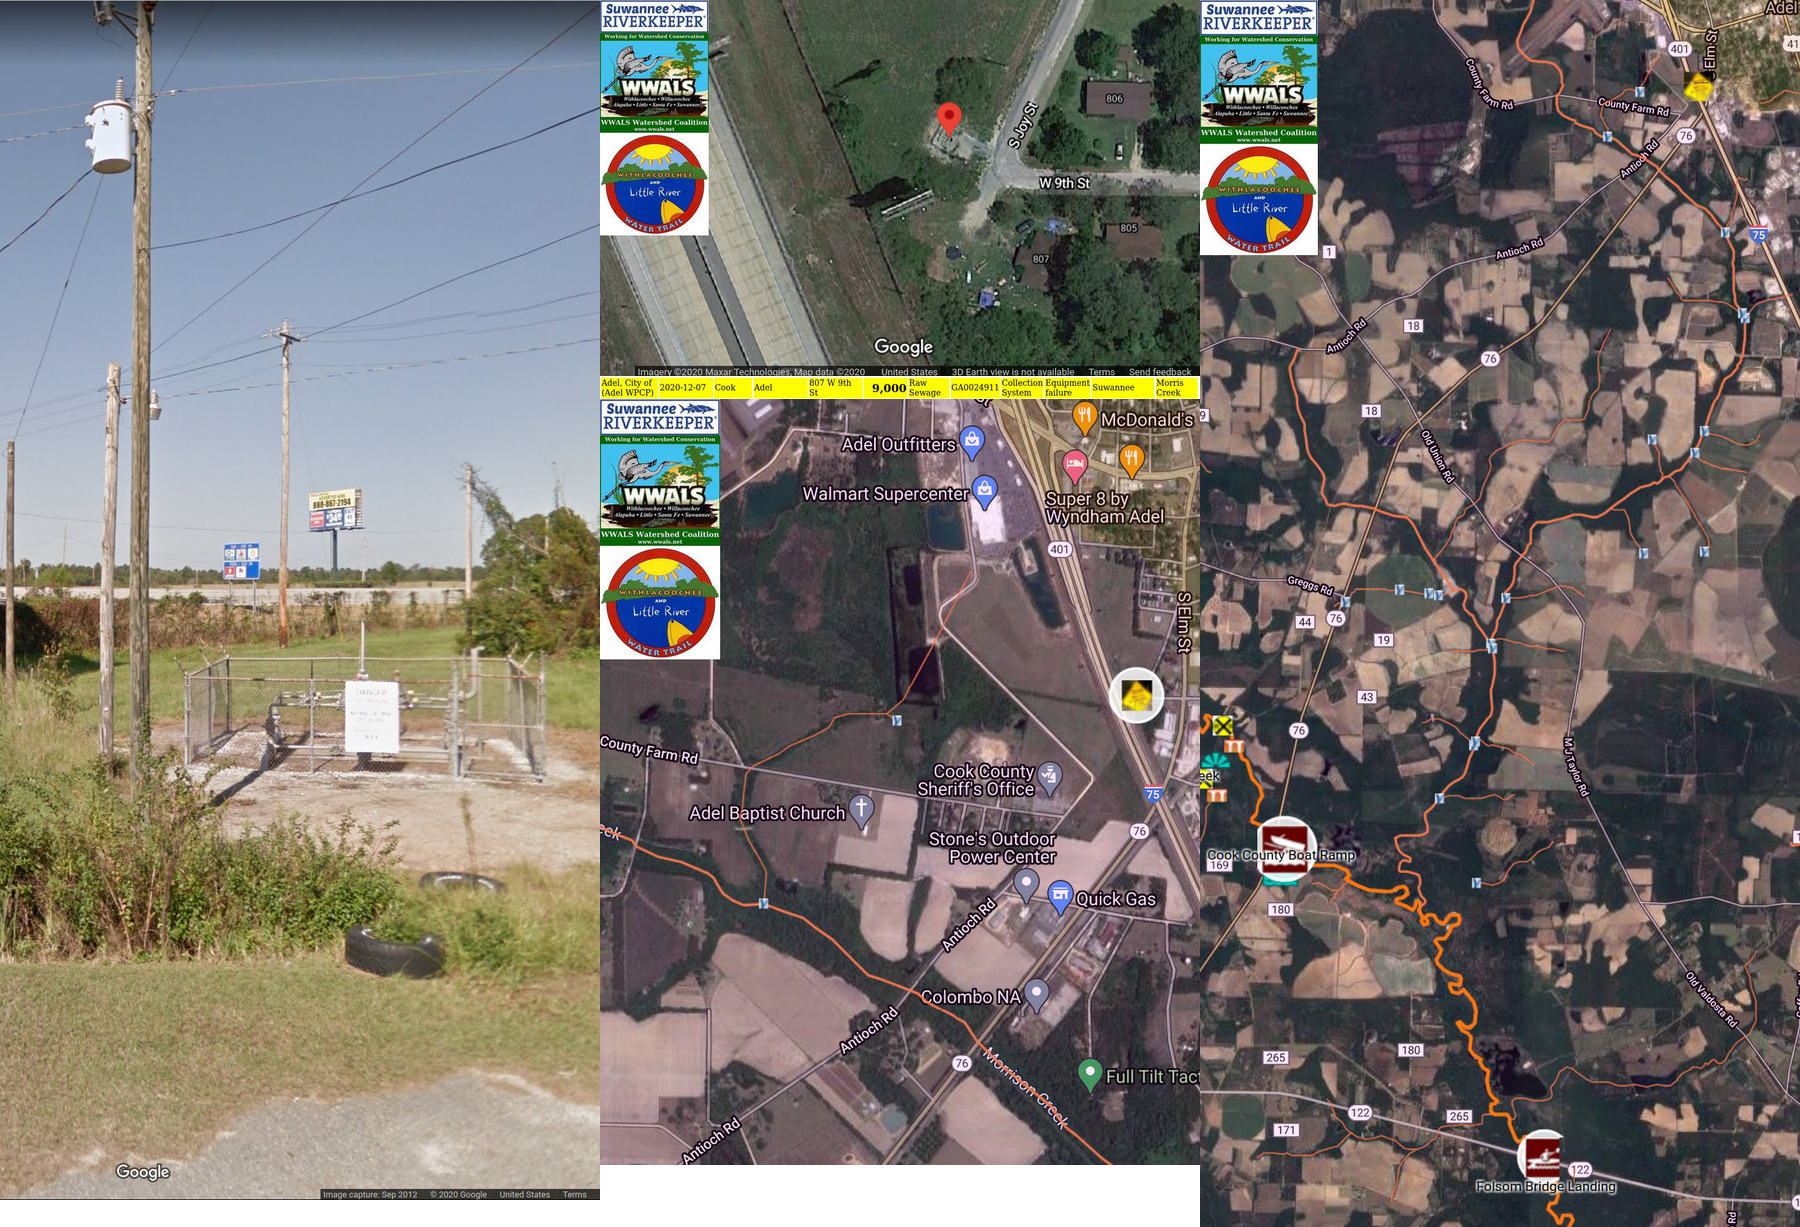Click the 'Raw Sewage' table cell
The image size is (1800, 1227).
926,388
